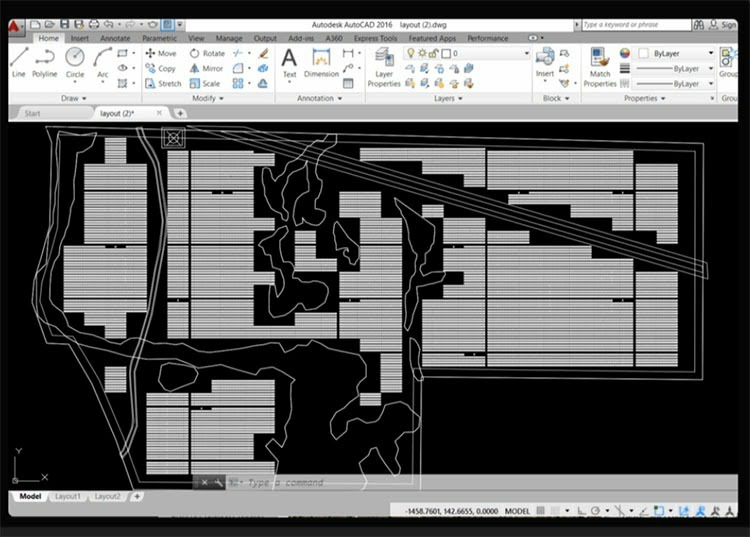The image size is (750, 537).
Task: Click the Text annotation tool
Action: point(289,63)
